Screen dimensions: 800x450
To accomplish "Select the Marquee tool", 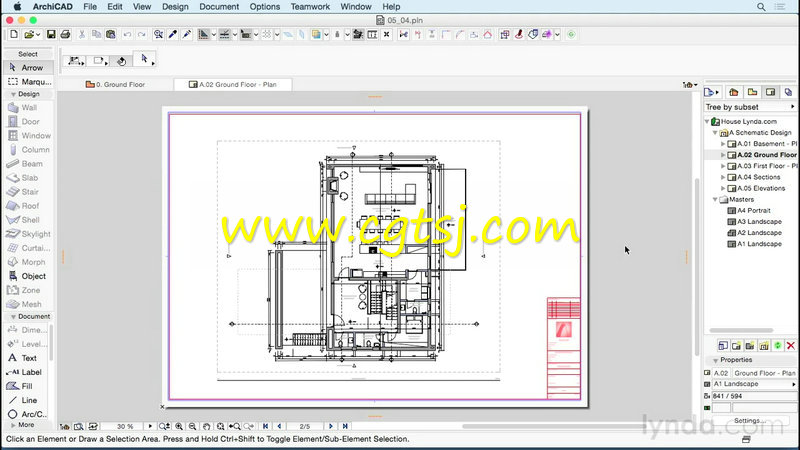I will coord(28,82).
